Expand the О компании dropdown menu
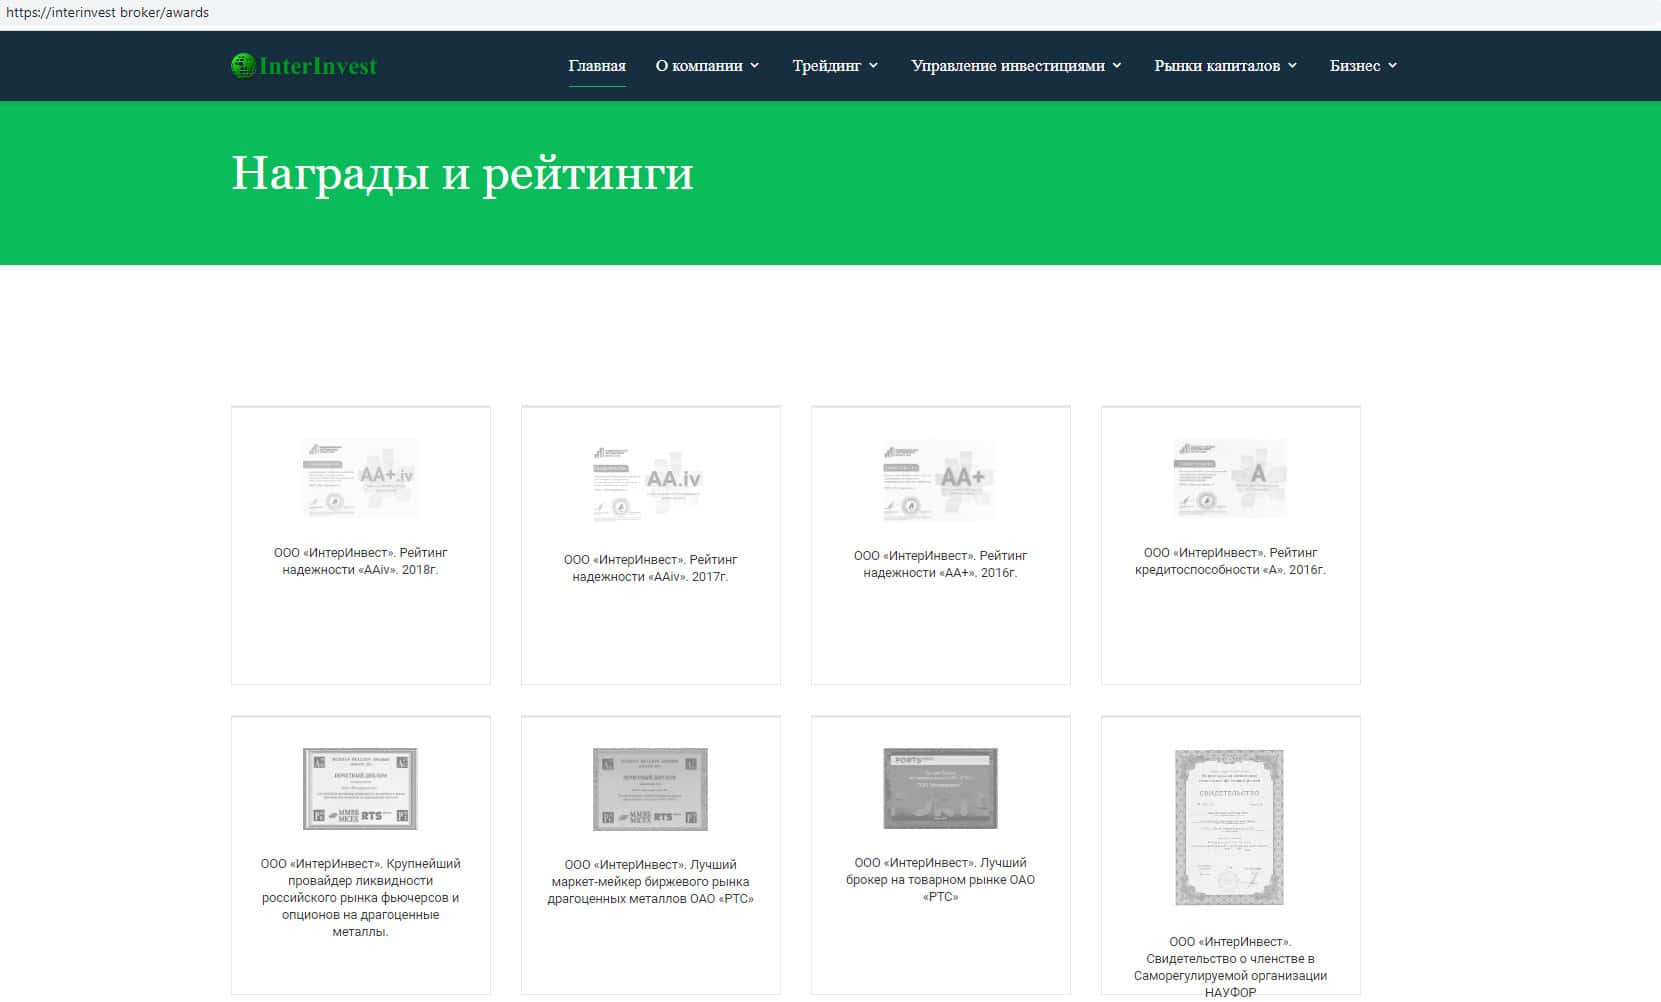 coord(707,66)
